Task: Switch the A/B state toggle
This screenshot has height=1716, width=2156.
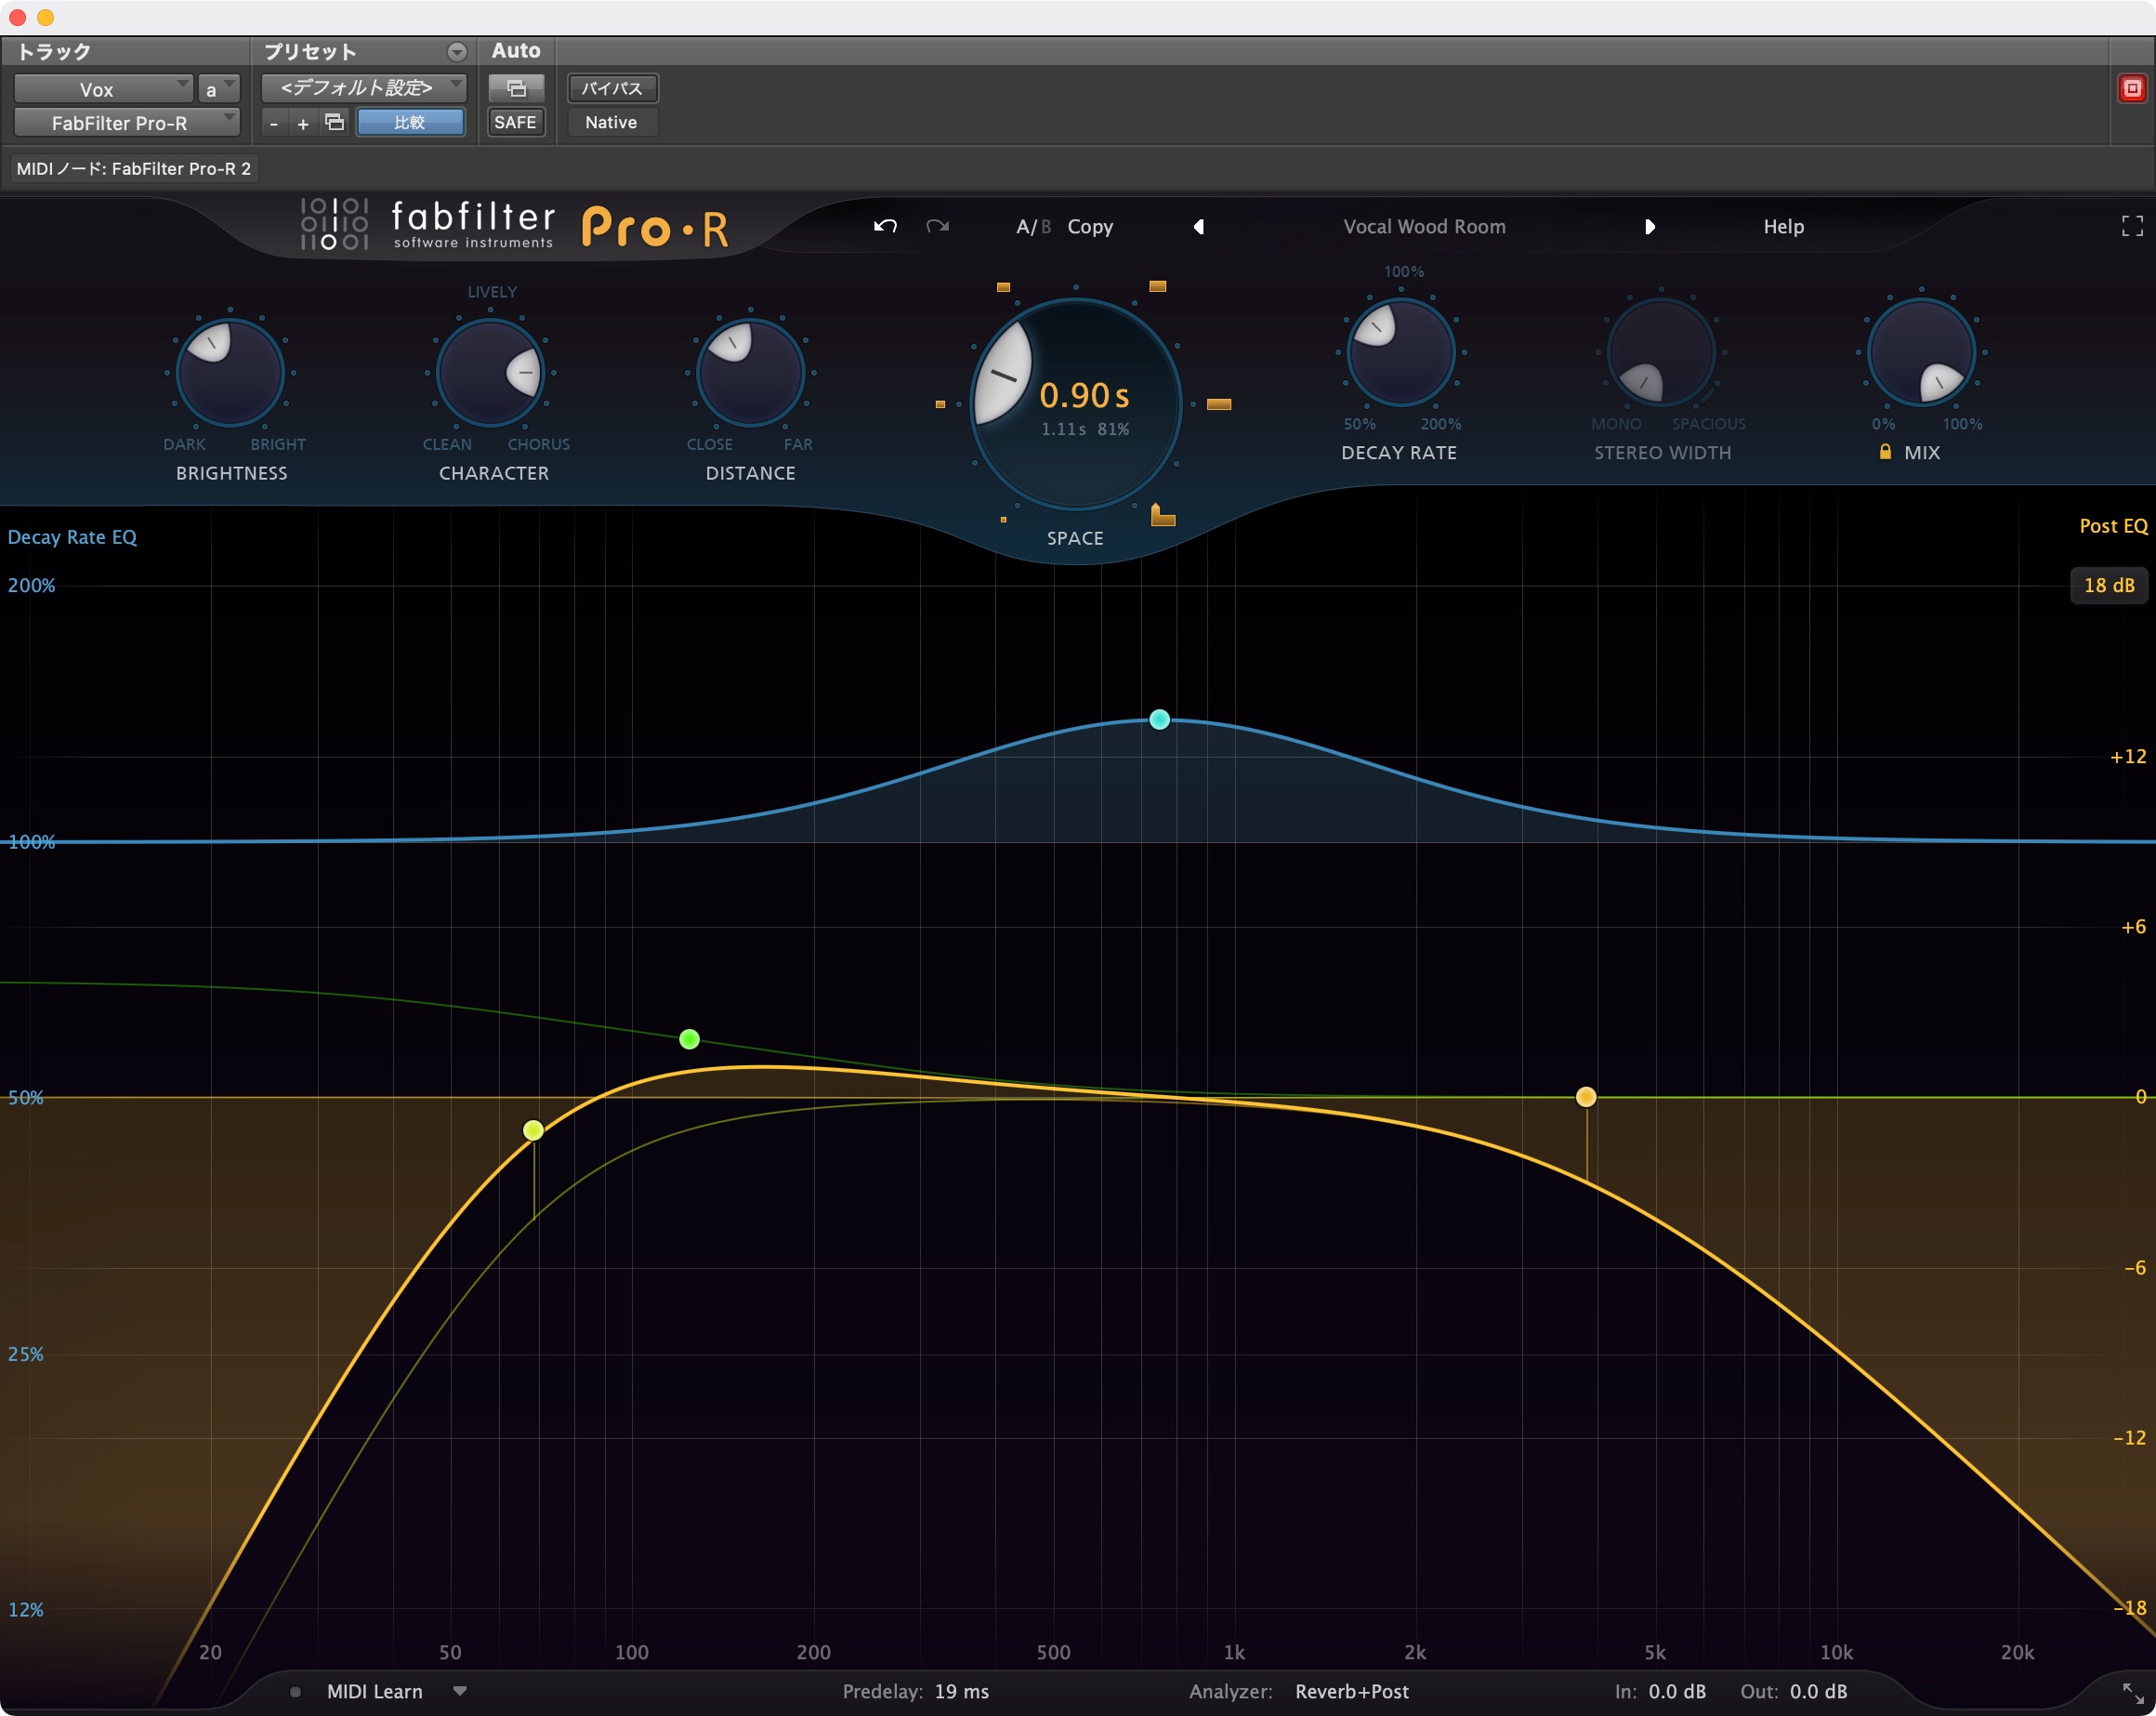Action: coord(1033,227)
